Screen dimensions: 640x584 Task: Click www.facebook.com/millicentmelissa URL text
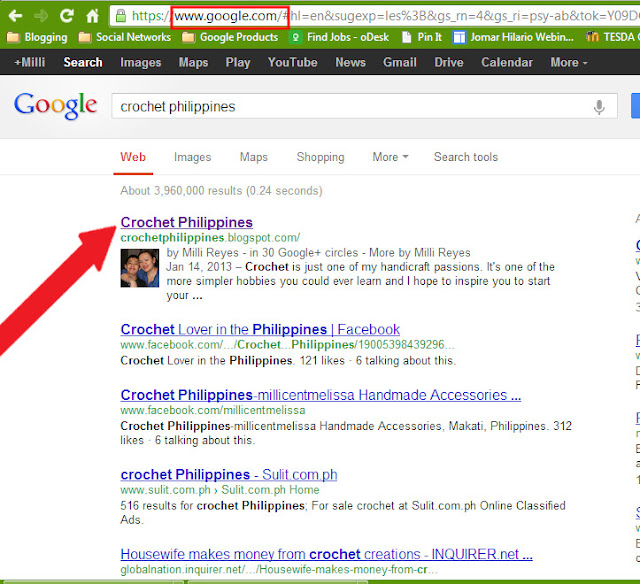point(213,410)
